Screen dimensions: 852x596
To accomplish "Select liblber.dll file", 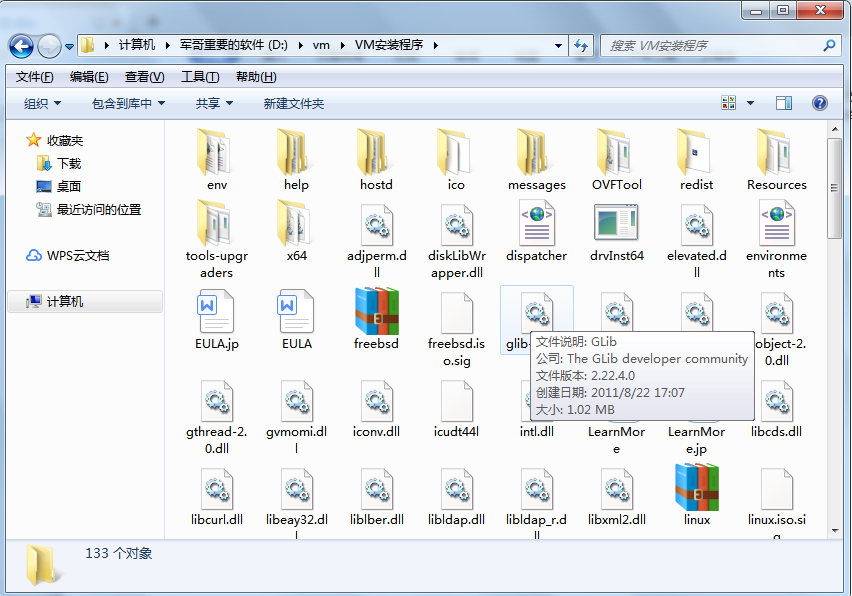I will click(x=376, y=497).
